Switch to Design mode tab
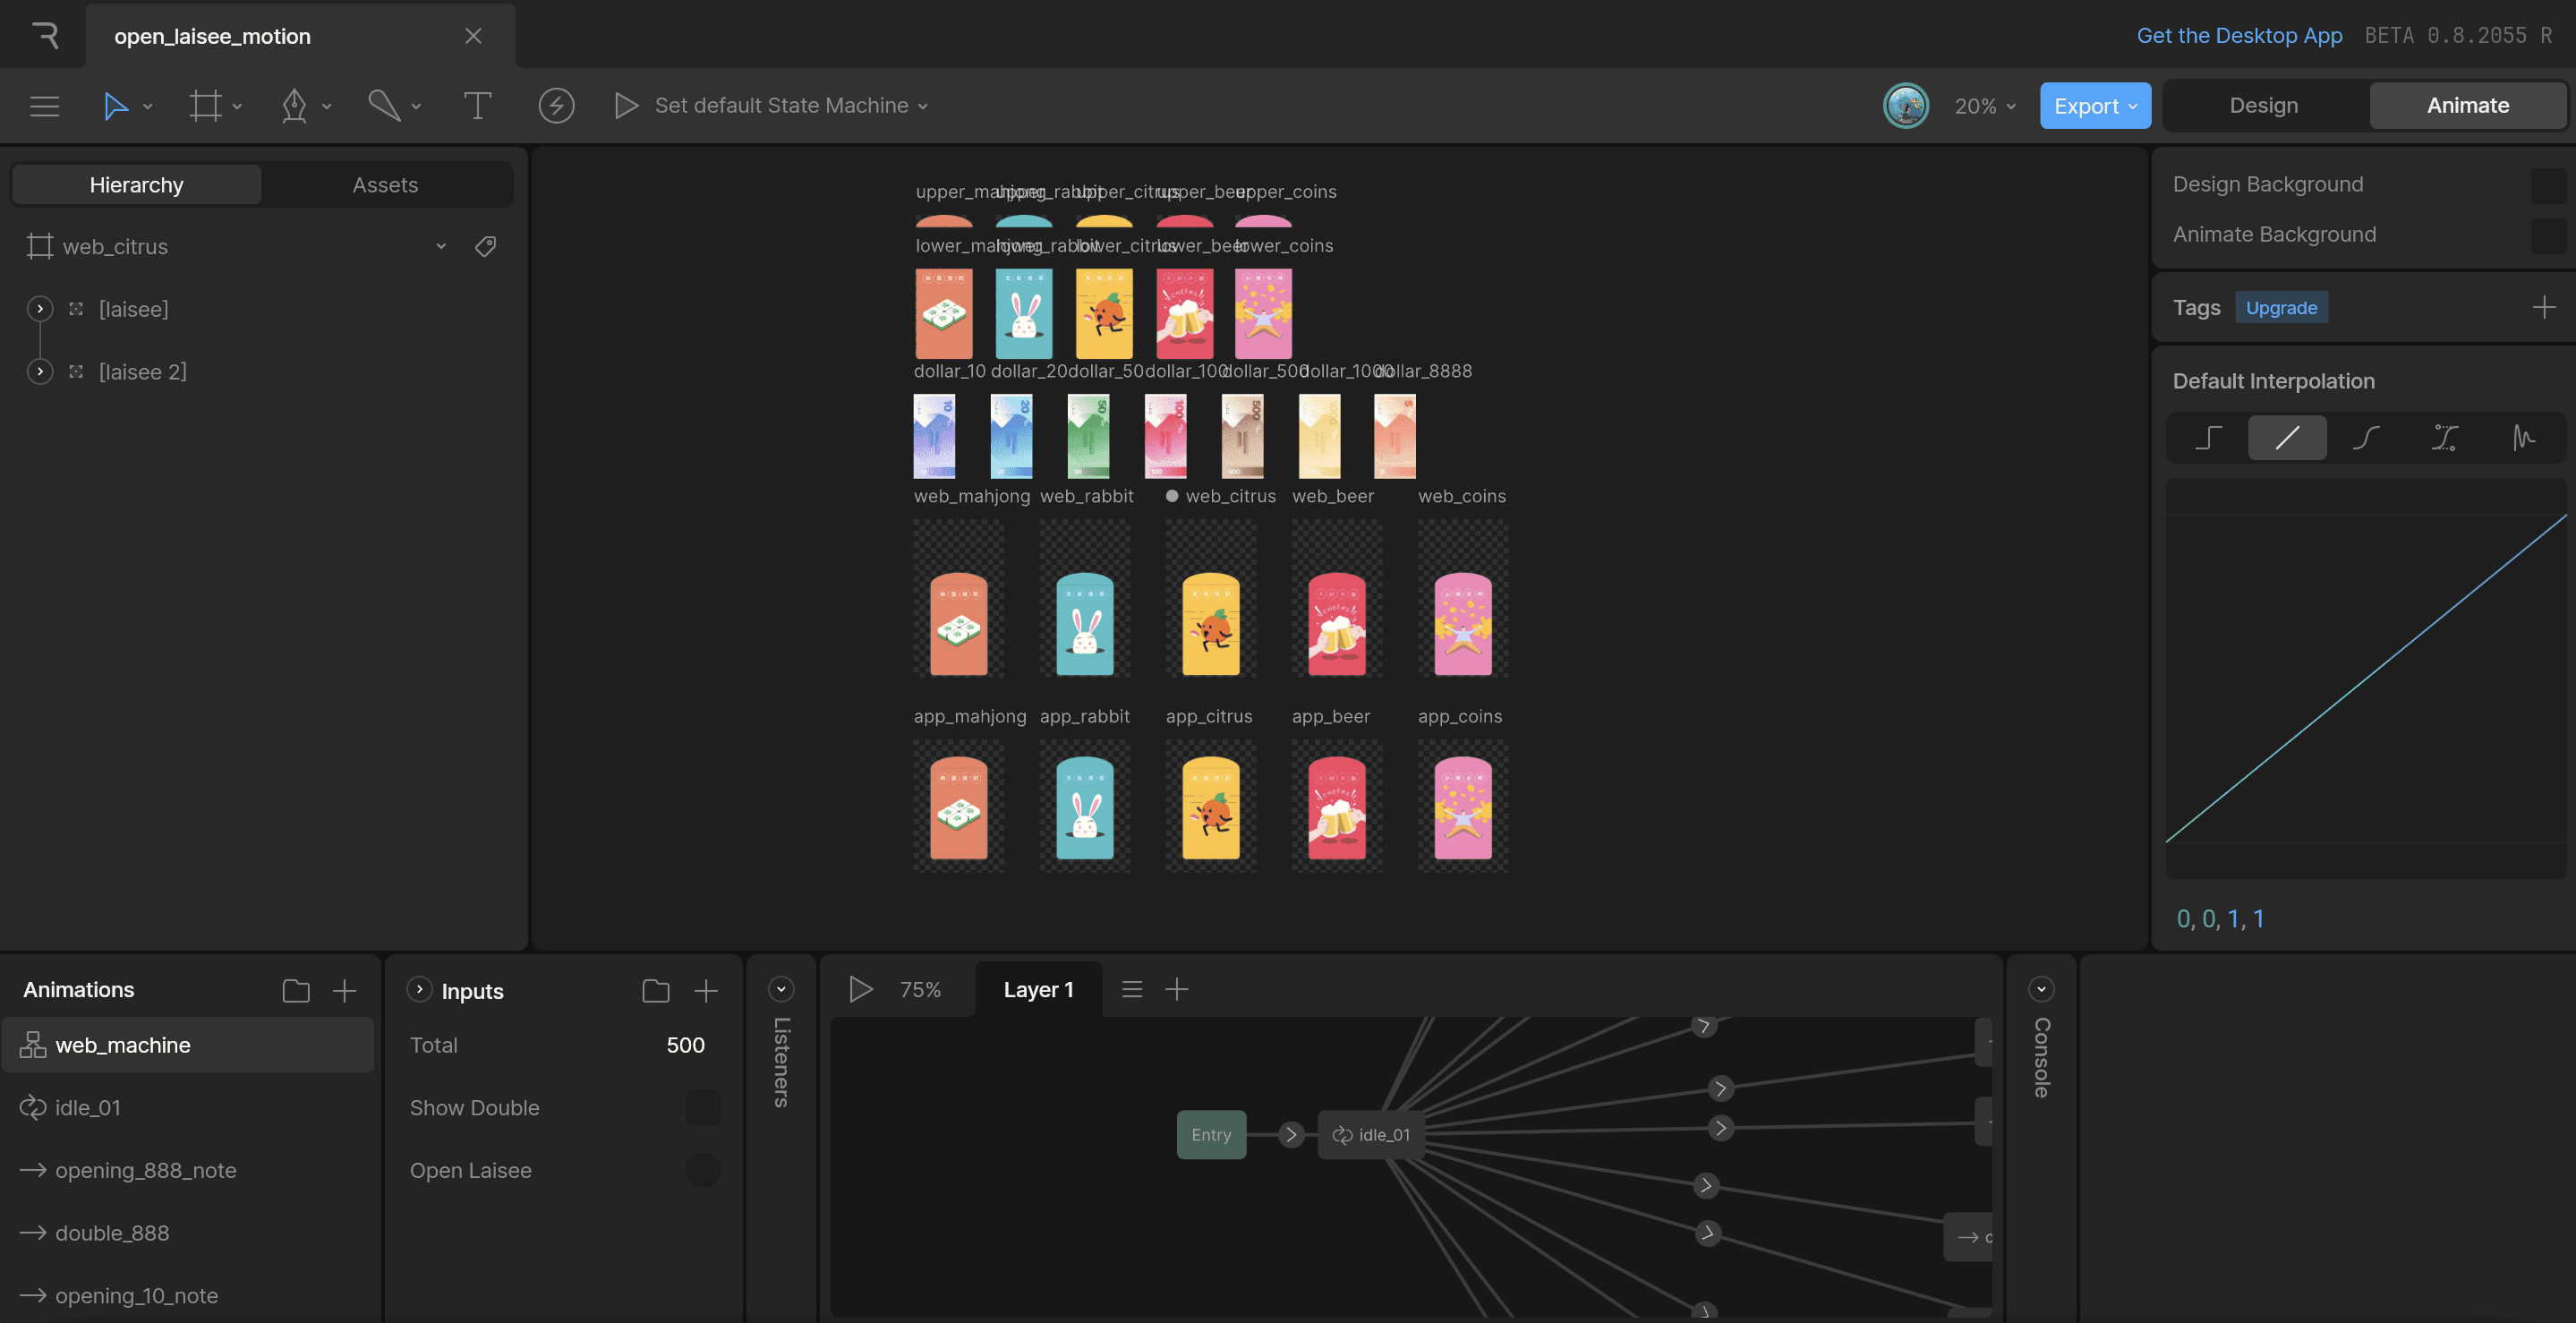Viewport: 2576px width, 1323px height. point(2263,105)
